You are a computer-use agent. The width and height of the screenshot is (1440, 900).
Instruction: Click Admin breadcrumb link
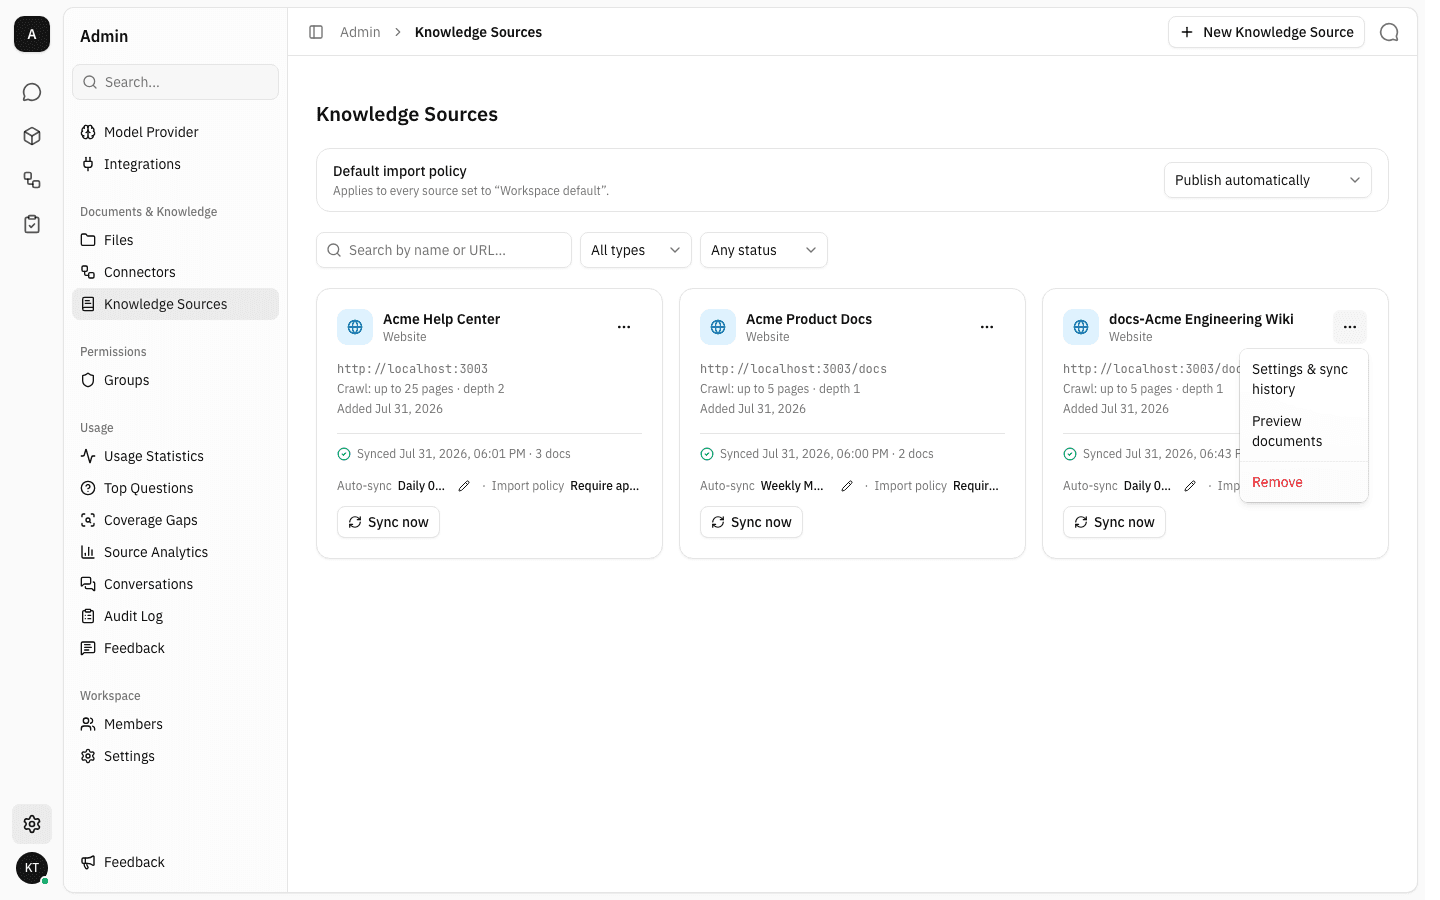(360, 32)
